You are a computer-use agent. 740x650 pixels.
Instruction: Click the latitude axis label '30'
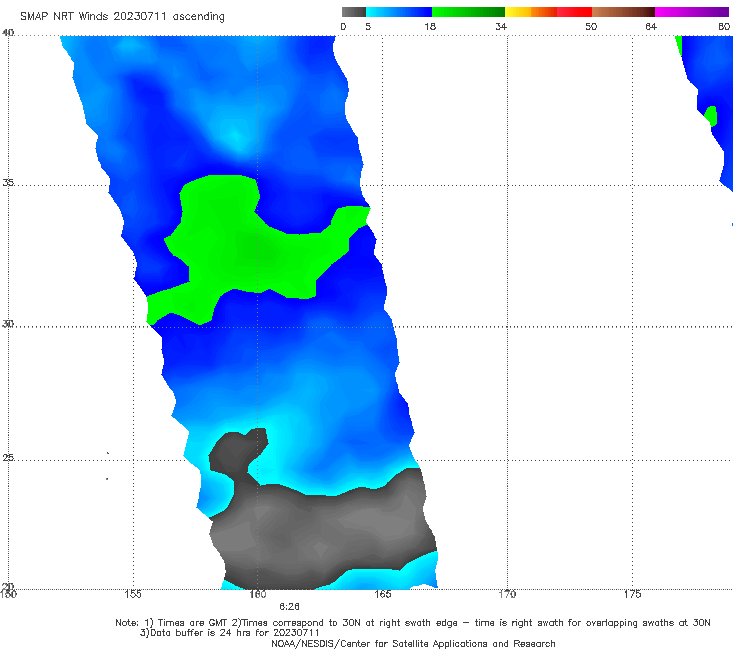pyautogui.click(x=8, y=323)
